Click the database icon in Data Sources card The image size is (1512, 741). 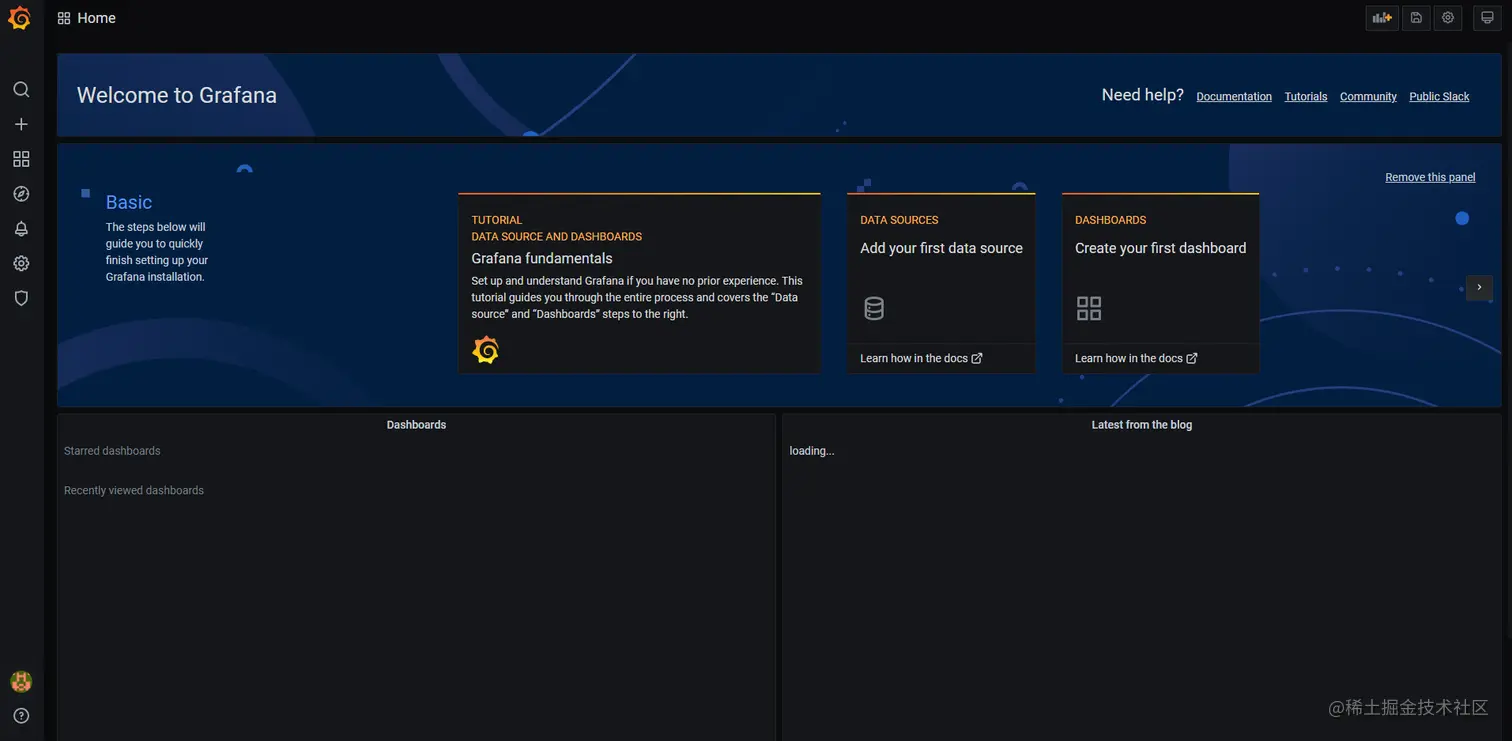(874, 308)
